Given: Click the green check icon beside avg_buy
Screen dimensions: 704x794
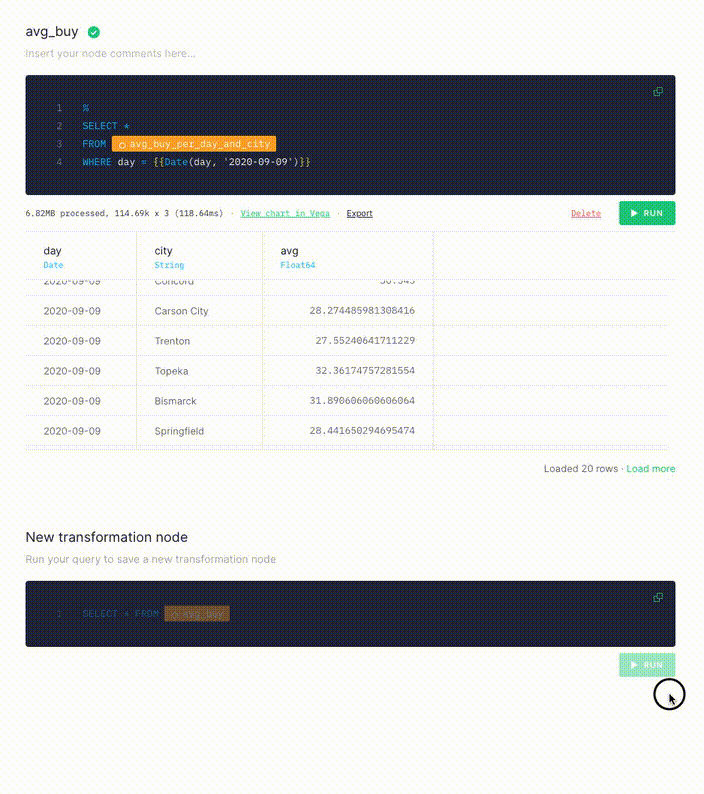Looking at the screenshot, I should pyautogui.click(x=94, y=32).
